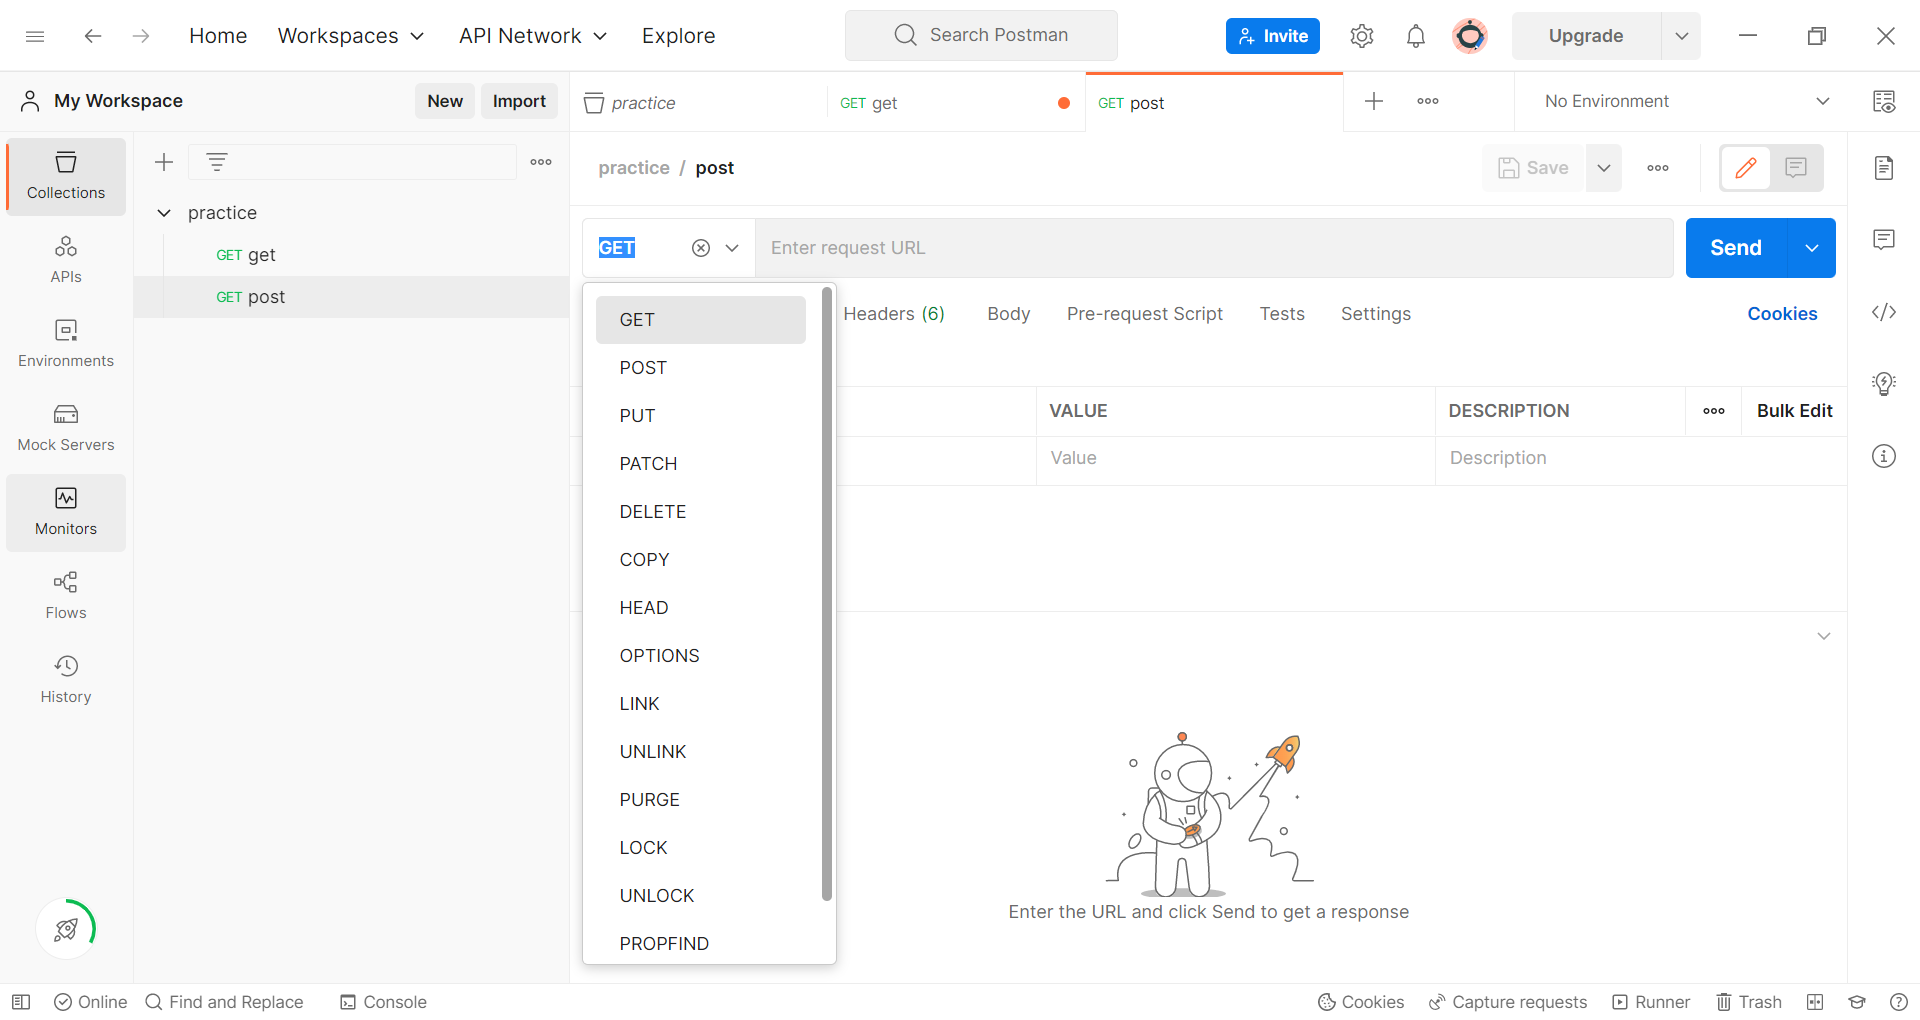Focus the Search Postman box

pos(981,36)
